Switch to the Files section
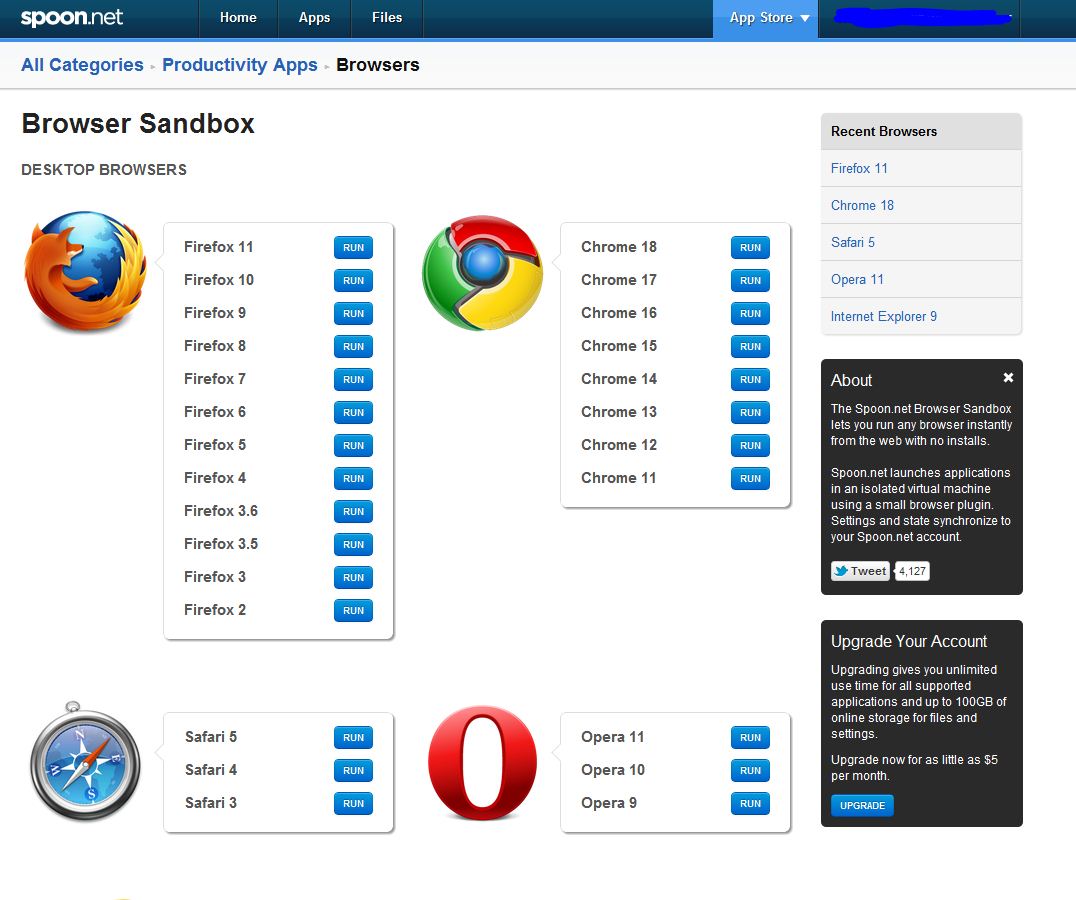 (x=387, y=17)
